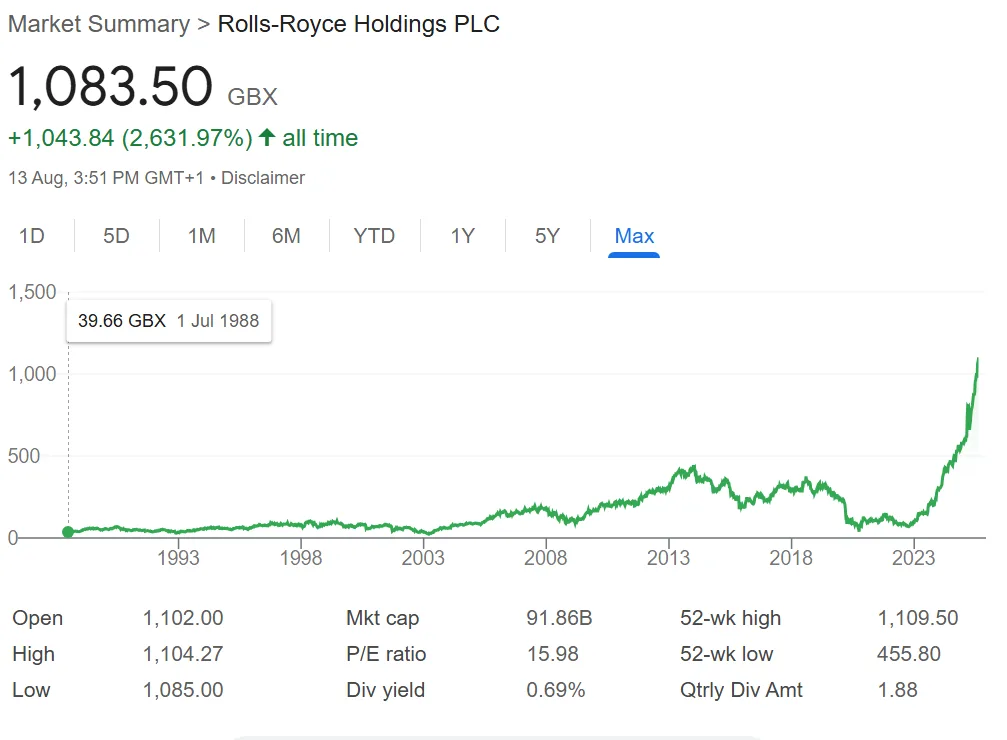Viewport: 1007px width, 740px height.
Task: Open the Market Summary breadcrumb link
Action: [98, 24]
